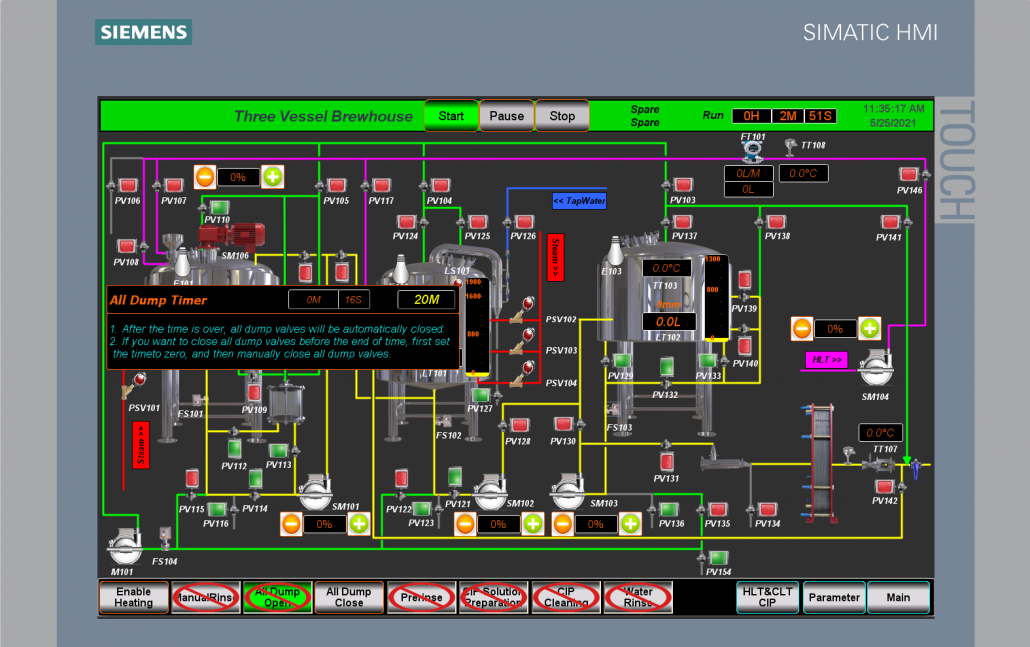Click the magenta HLT >> tag
This screenshot has height=647, width=1030.
tap(826, 360)
